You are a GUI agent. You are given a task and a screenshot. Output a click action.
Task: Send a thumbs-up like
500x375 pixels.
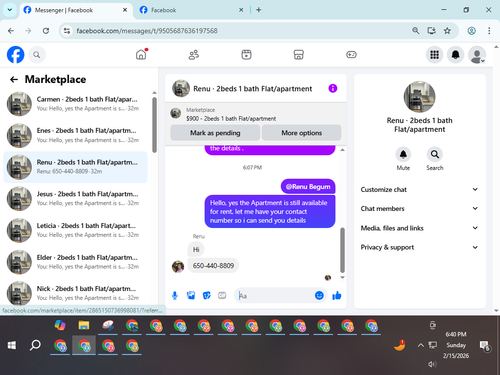tap(337, 295)
